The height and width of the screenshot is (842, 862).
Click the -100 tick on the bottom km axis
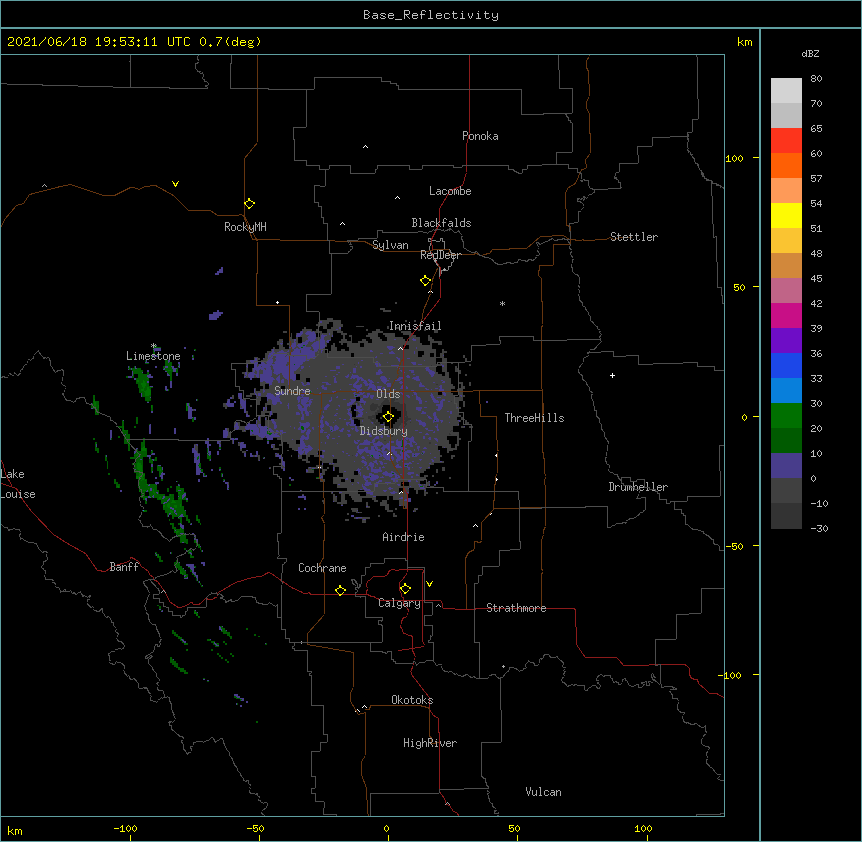125,828
